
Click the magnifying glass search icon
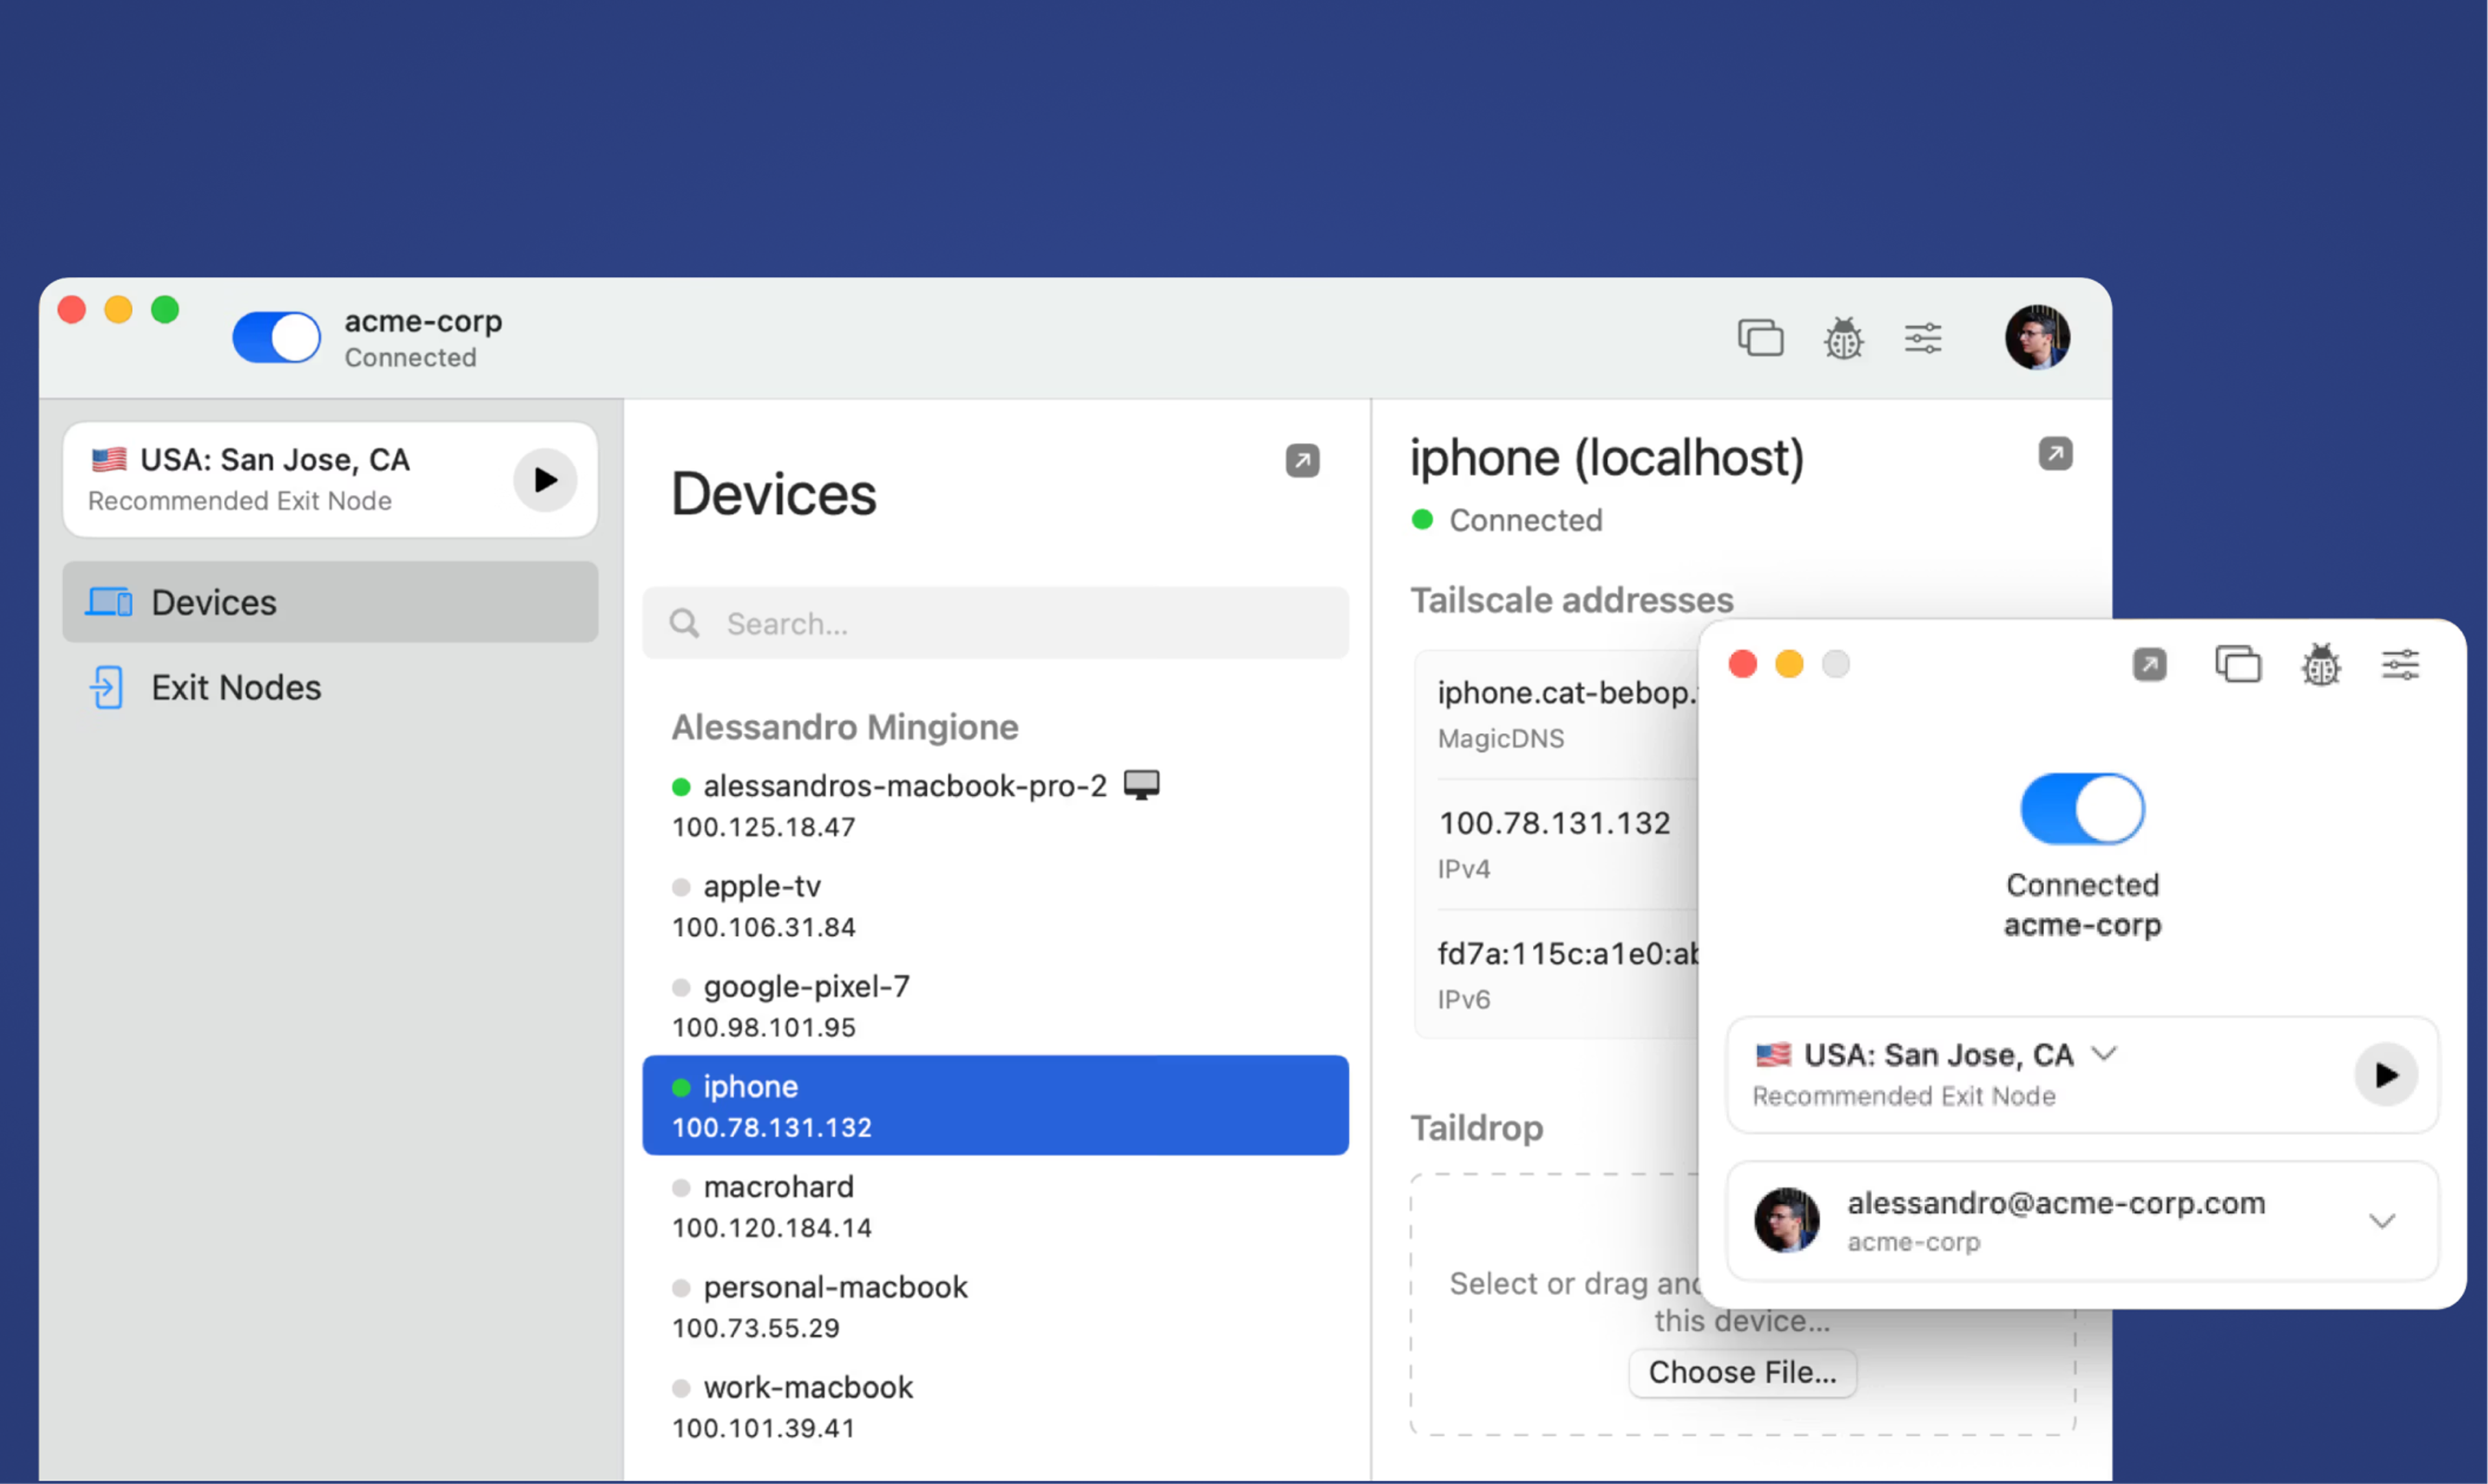click(x=684, y=623)
